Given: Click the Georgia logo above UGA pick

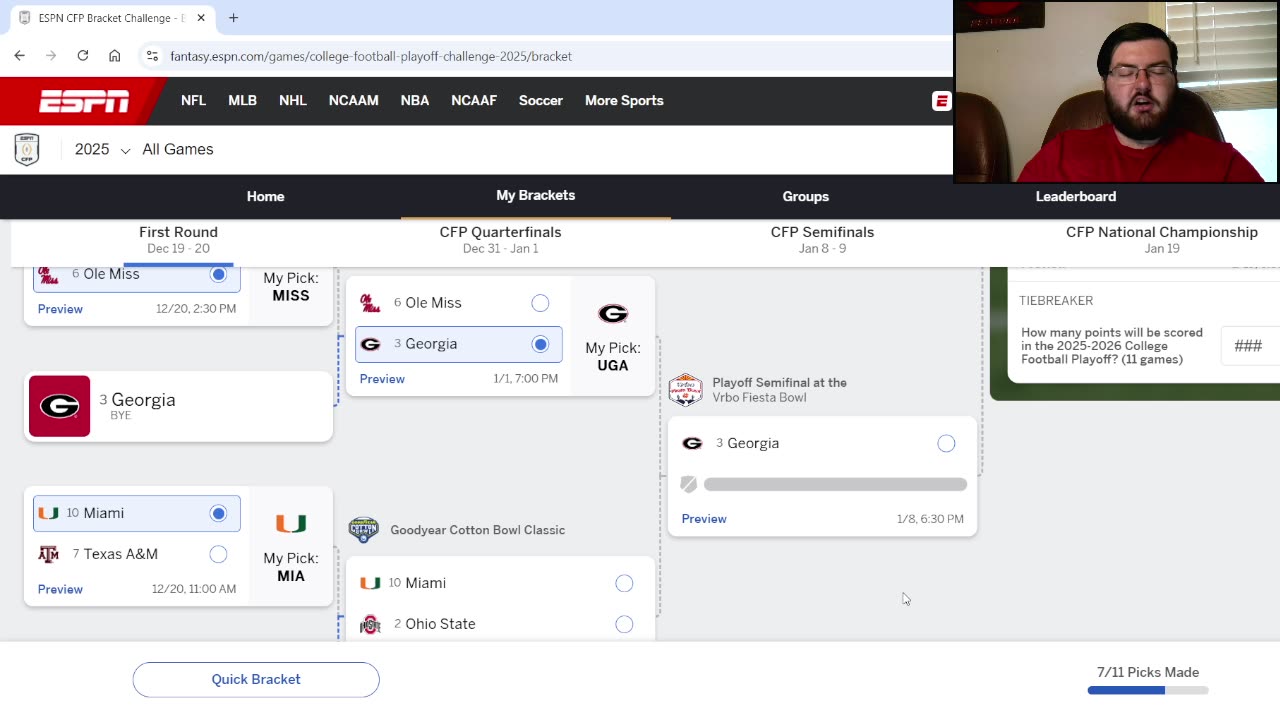Looking at the screenshot, I should [613, 314].
